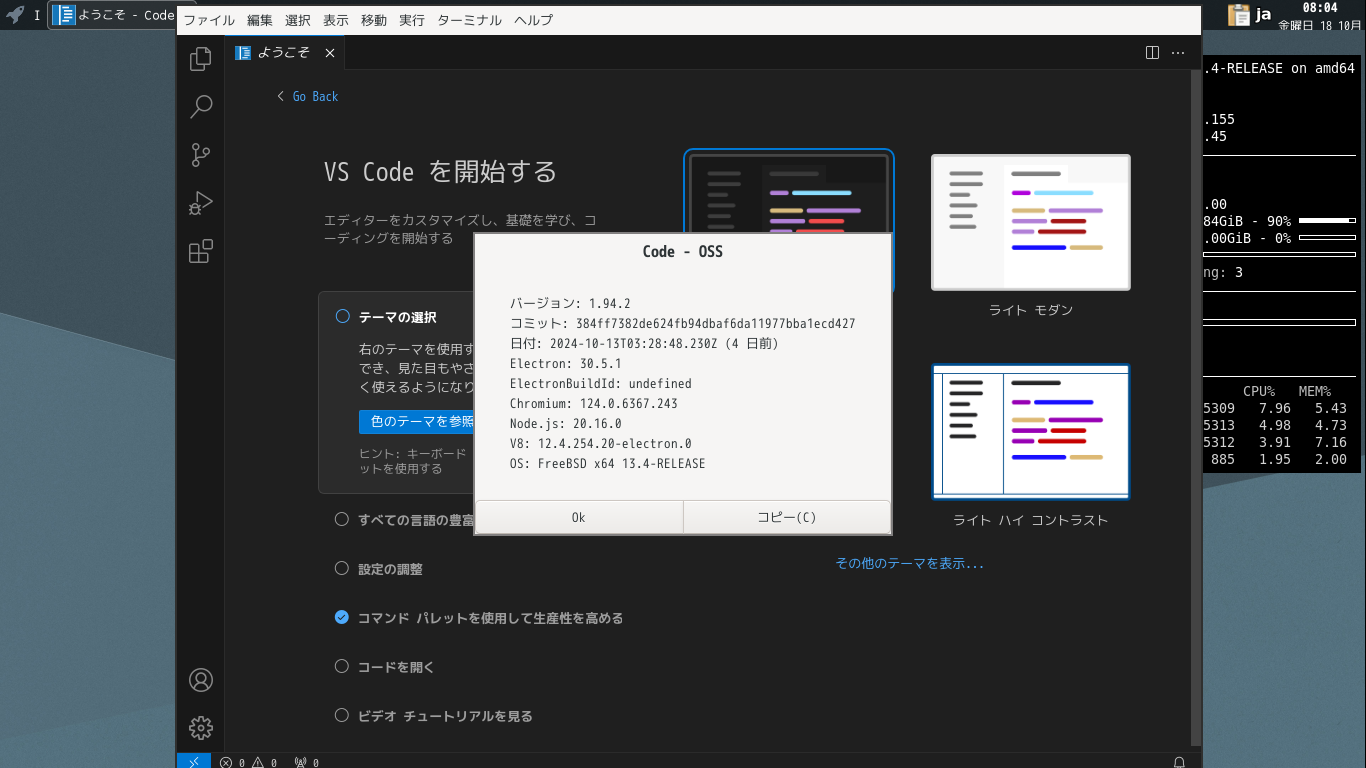
Task: Open the editor More Actions ellipsis
Action: coord(1178,53)
